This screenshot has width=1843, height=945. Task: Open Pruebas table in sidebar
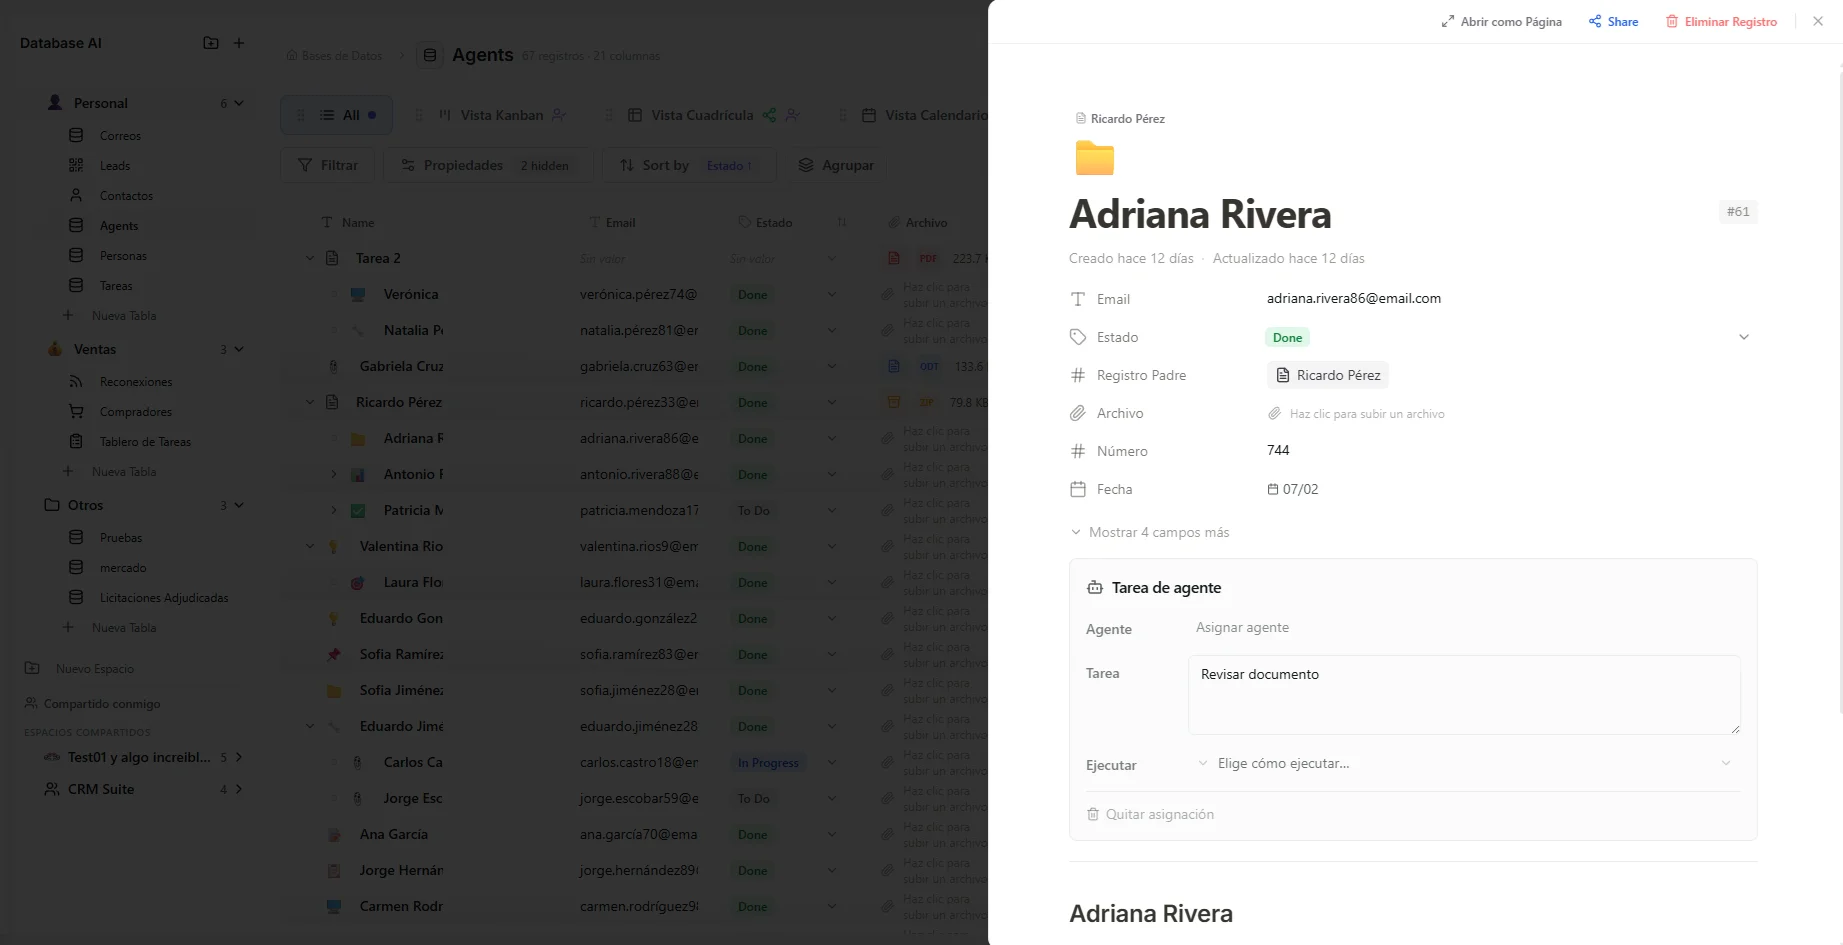pyautogui.click(x=121, y=537)
